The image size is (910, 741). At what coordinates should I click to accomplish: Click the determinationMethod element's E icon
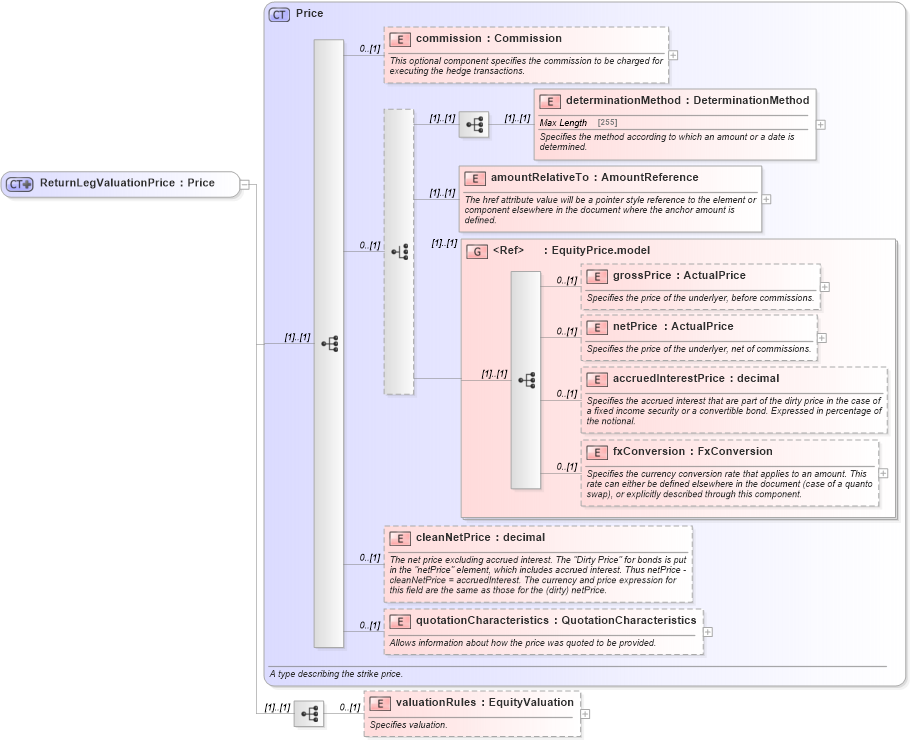549,101
